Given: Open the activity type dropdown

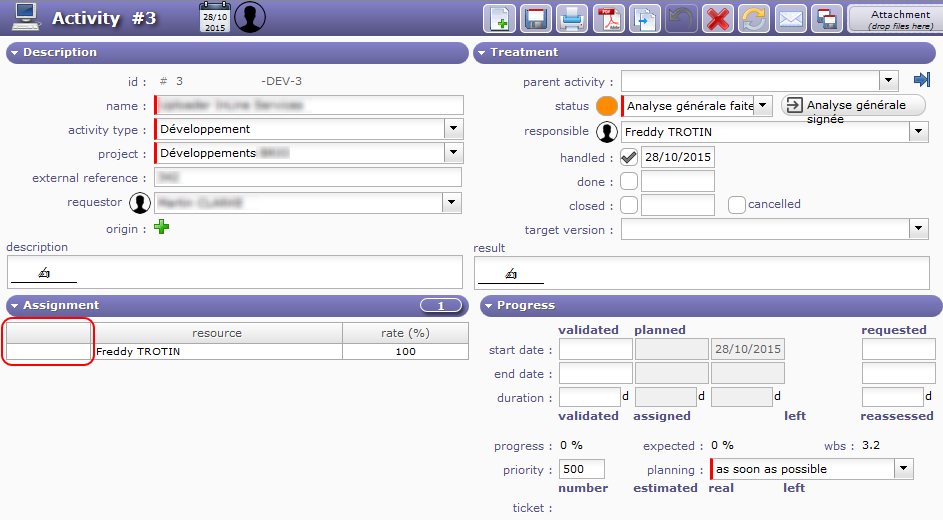Looking at the screenshot, I should [453, 129].
